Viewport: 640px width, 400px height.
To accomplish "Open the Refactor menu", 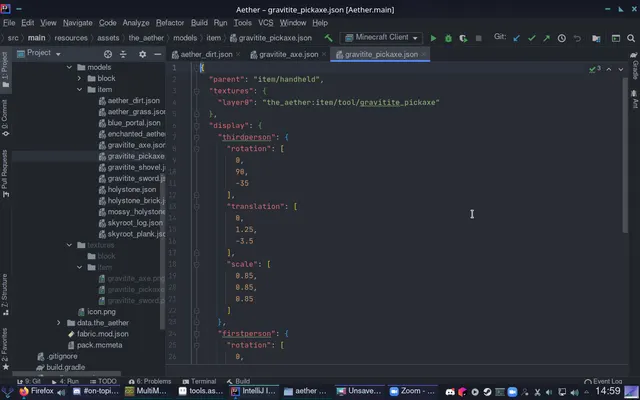I will point(170,23).
